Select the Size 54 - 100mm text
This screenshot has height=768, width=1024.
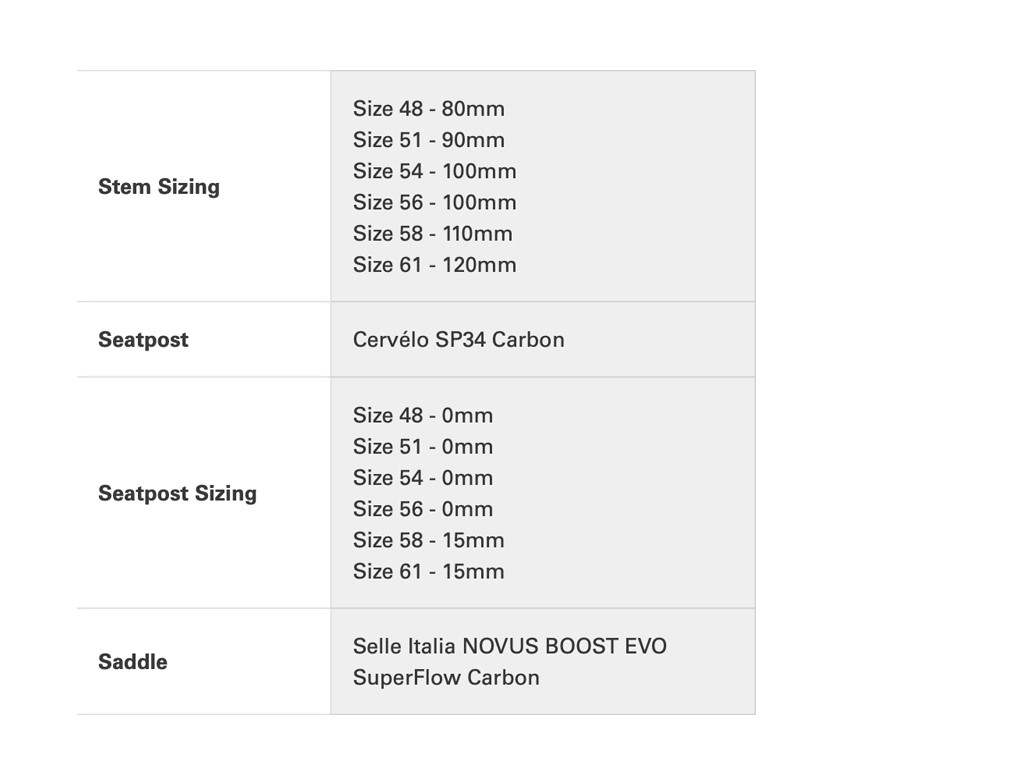(x=434, y=171)
